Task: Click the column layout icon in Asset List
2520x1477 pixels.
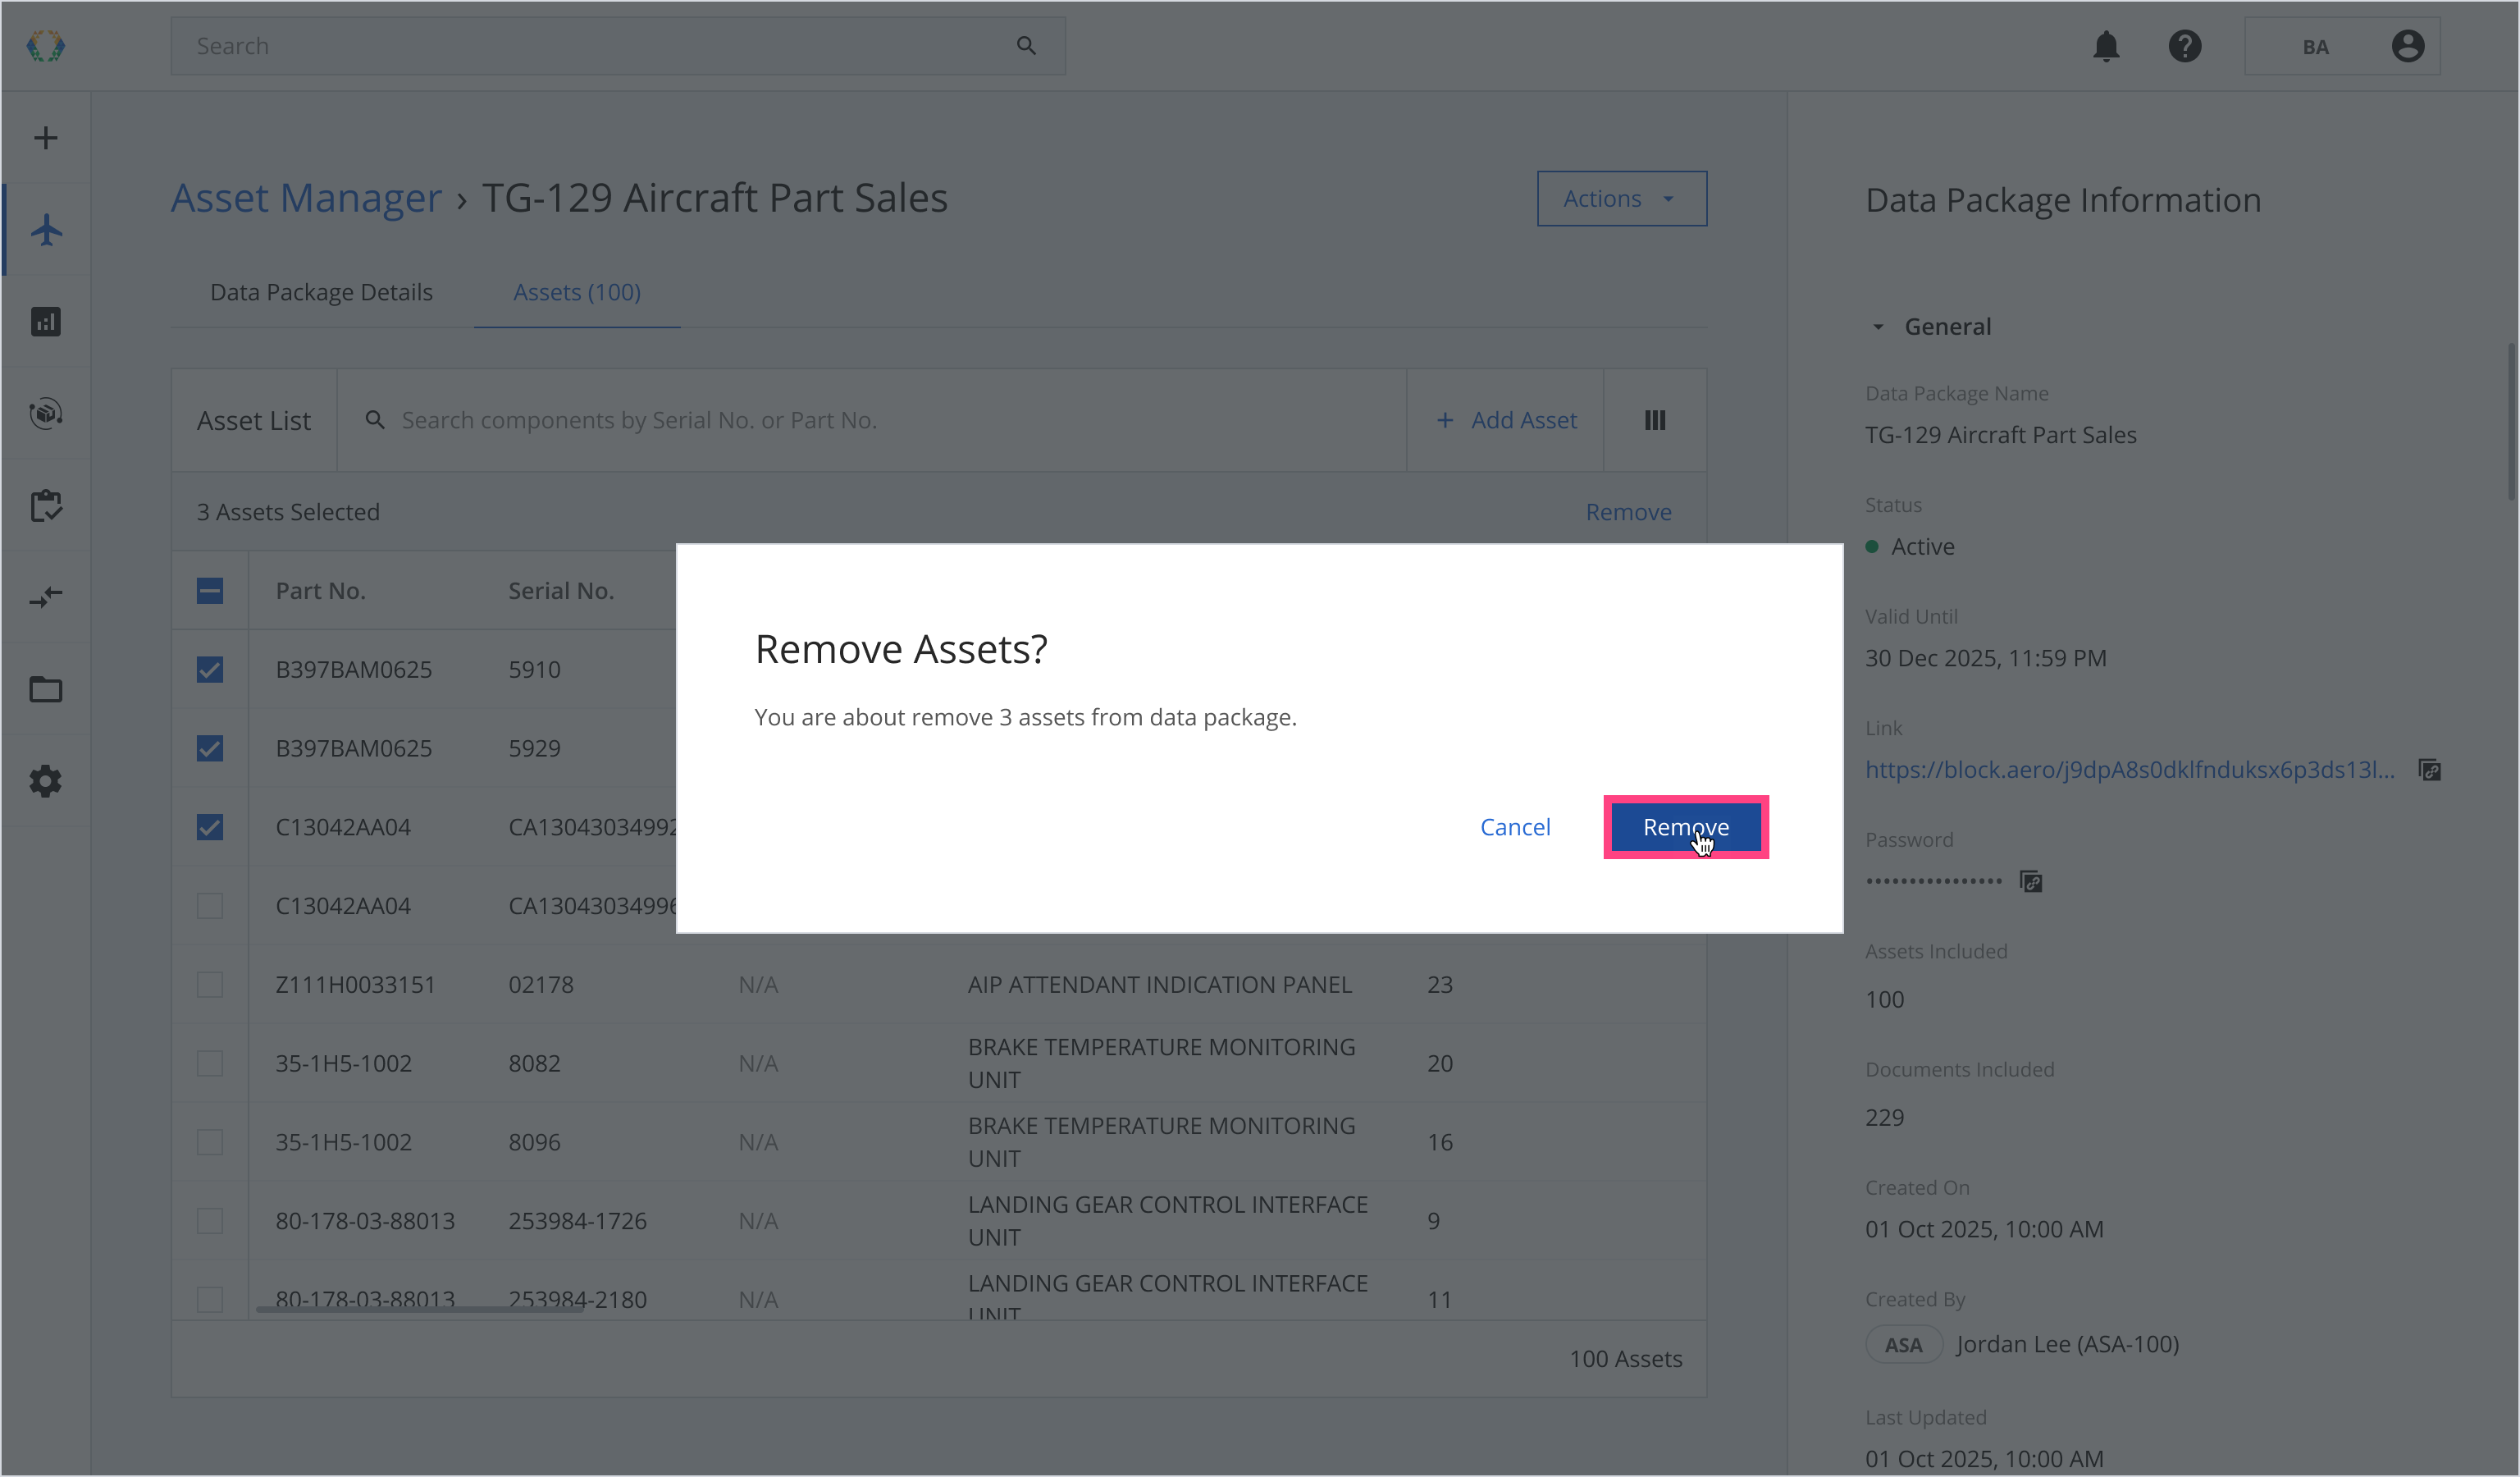Action: [1655, 420]
